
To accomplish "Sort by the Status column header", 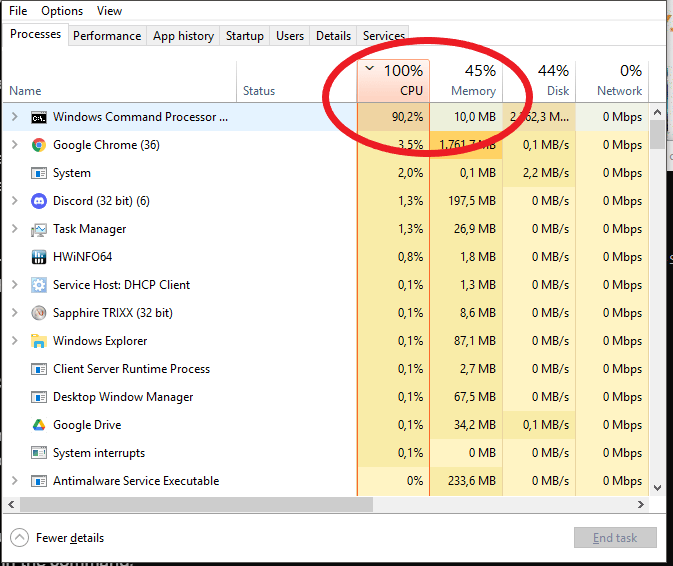I will (297, 82).
